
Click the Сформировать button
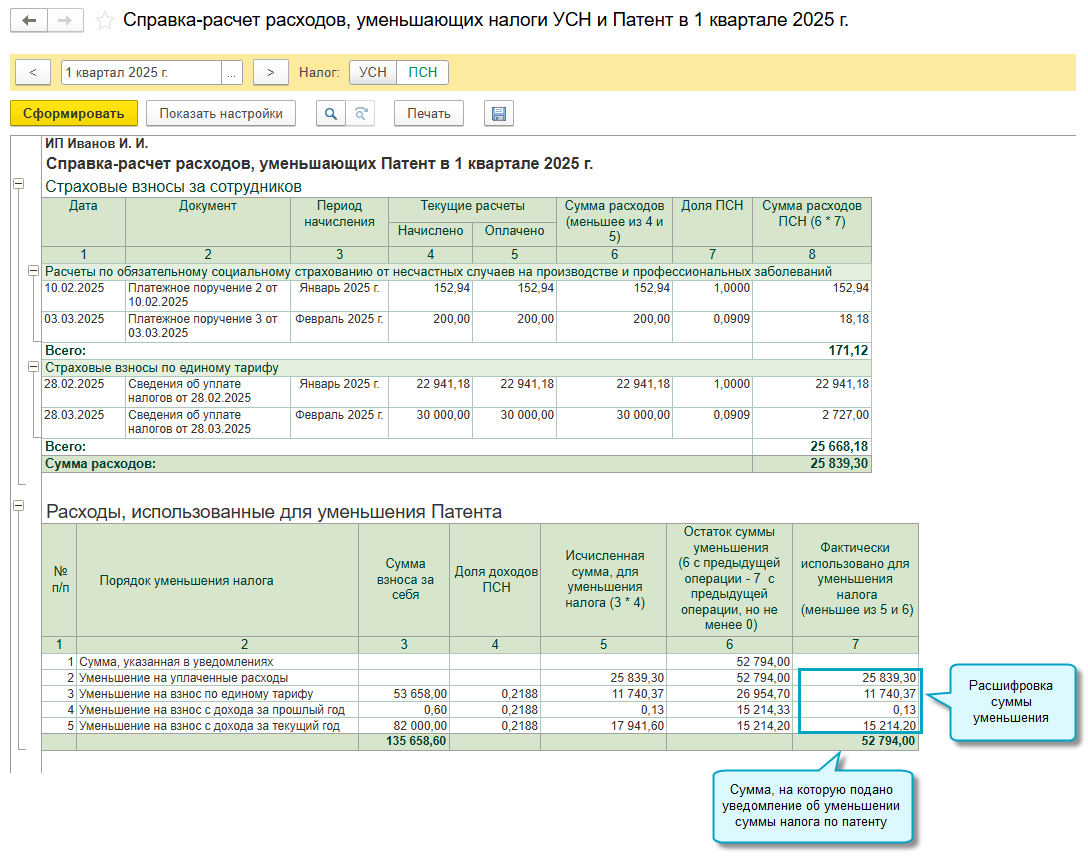pyautogui.click(x=73, y=114)
